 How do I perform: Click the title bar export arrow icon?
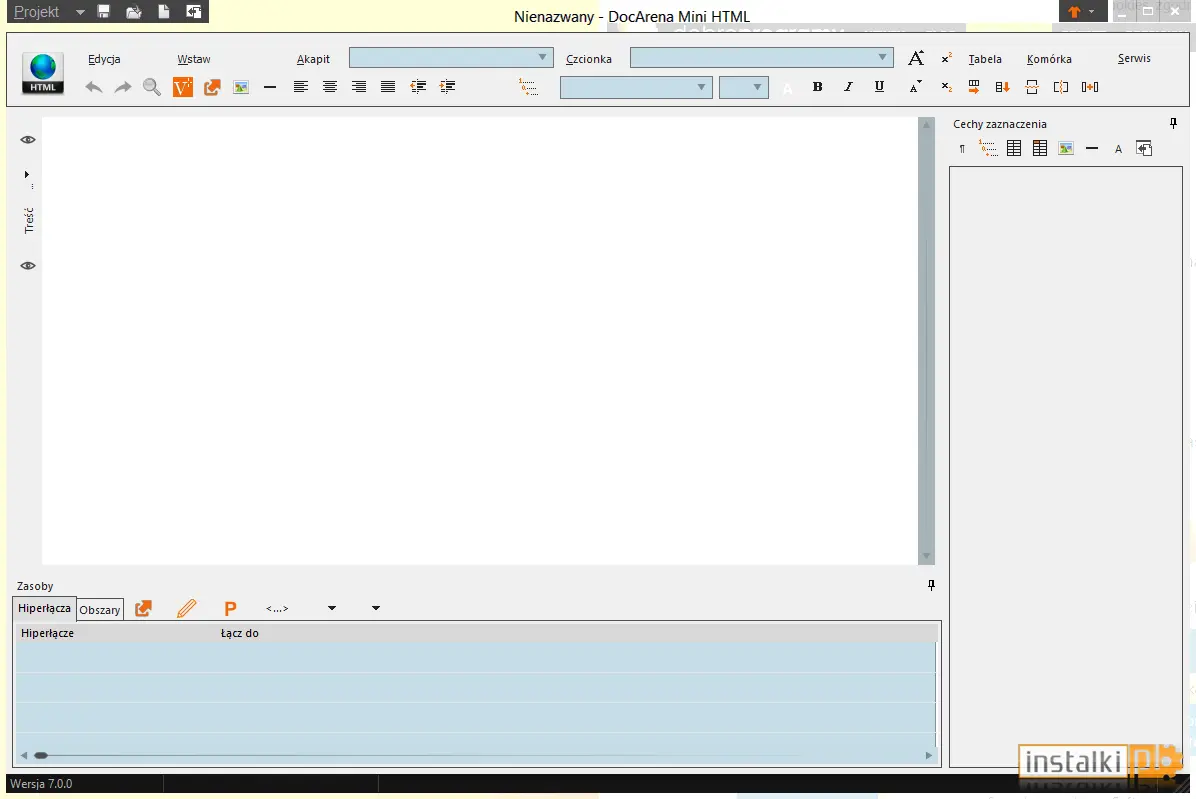pyautogui.click(x=194, y=11)
